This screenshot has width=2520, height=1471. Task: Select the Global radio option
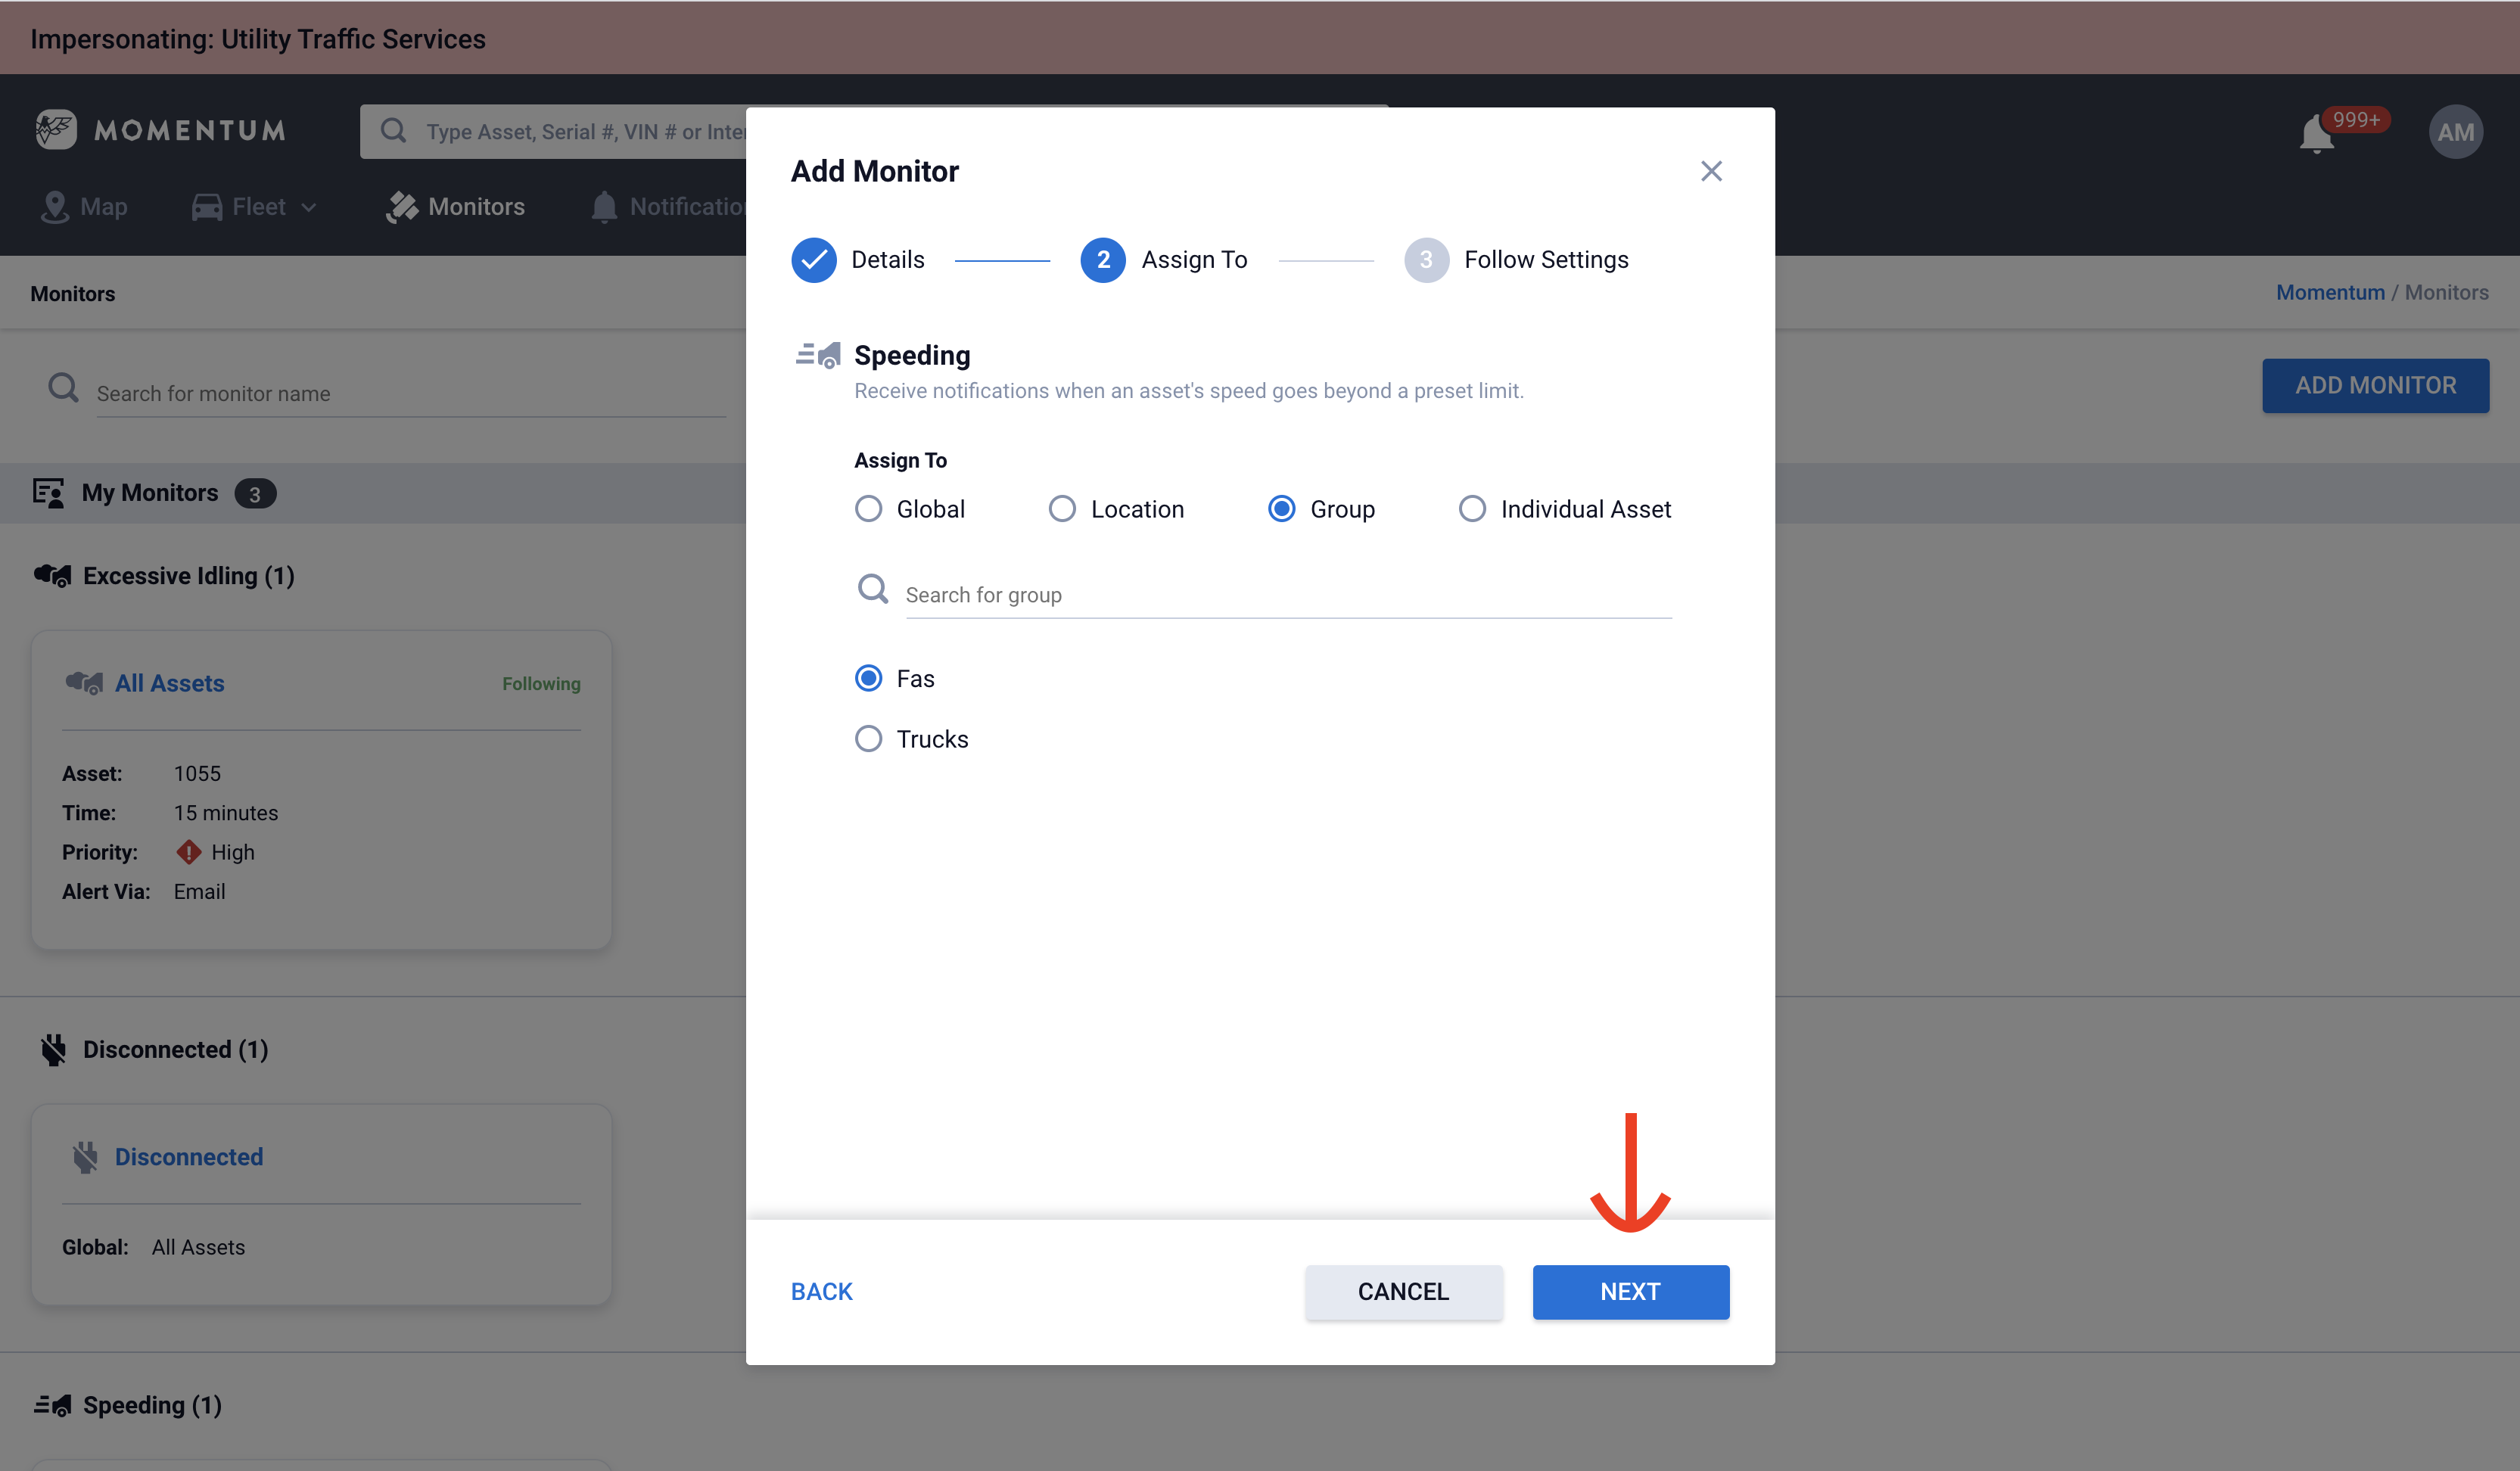tap(868, 509)
